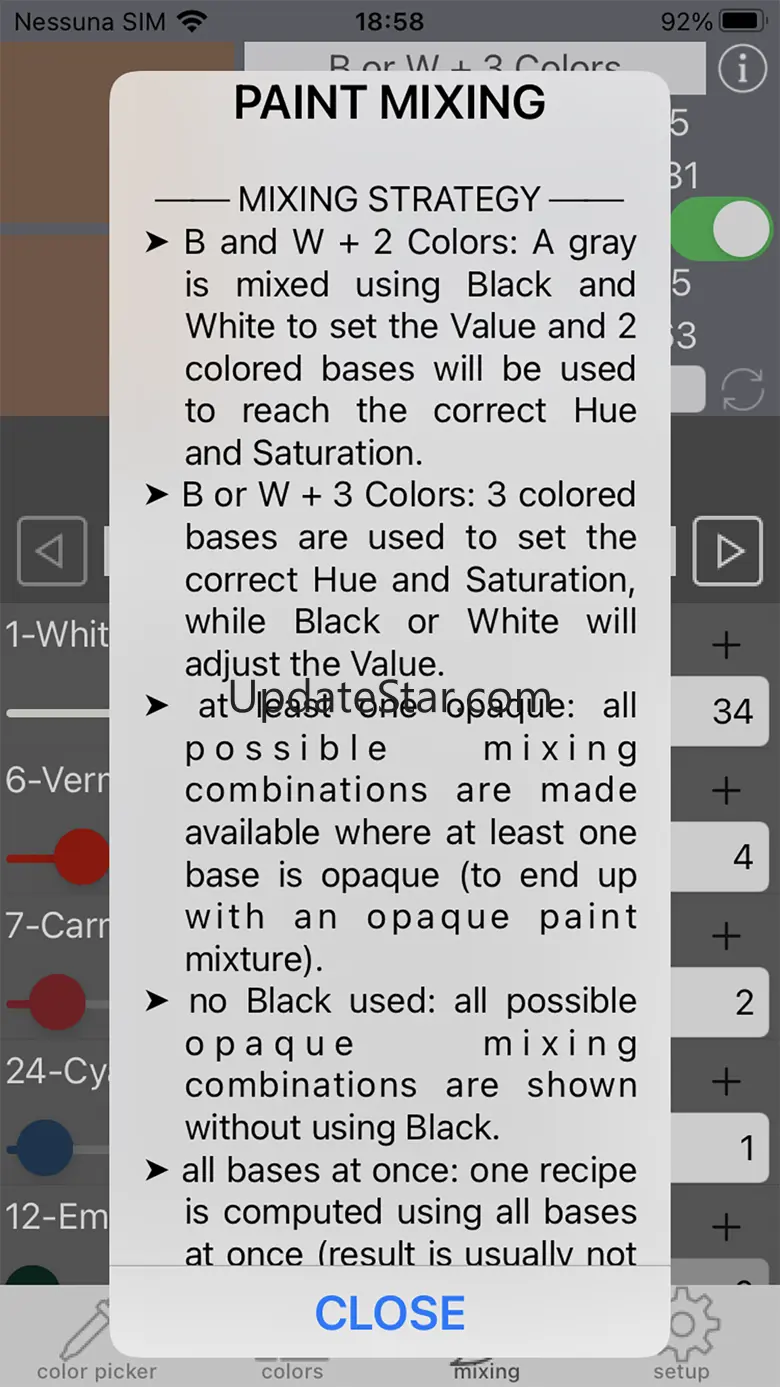The image size is (780, 1387).
Task: Go to previous recipe with left arrow
Action: point(52,551)
